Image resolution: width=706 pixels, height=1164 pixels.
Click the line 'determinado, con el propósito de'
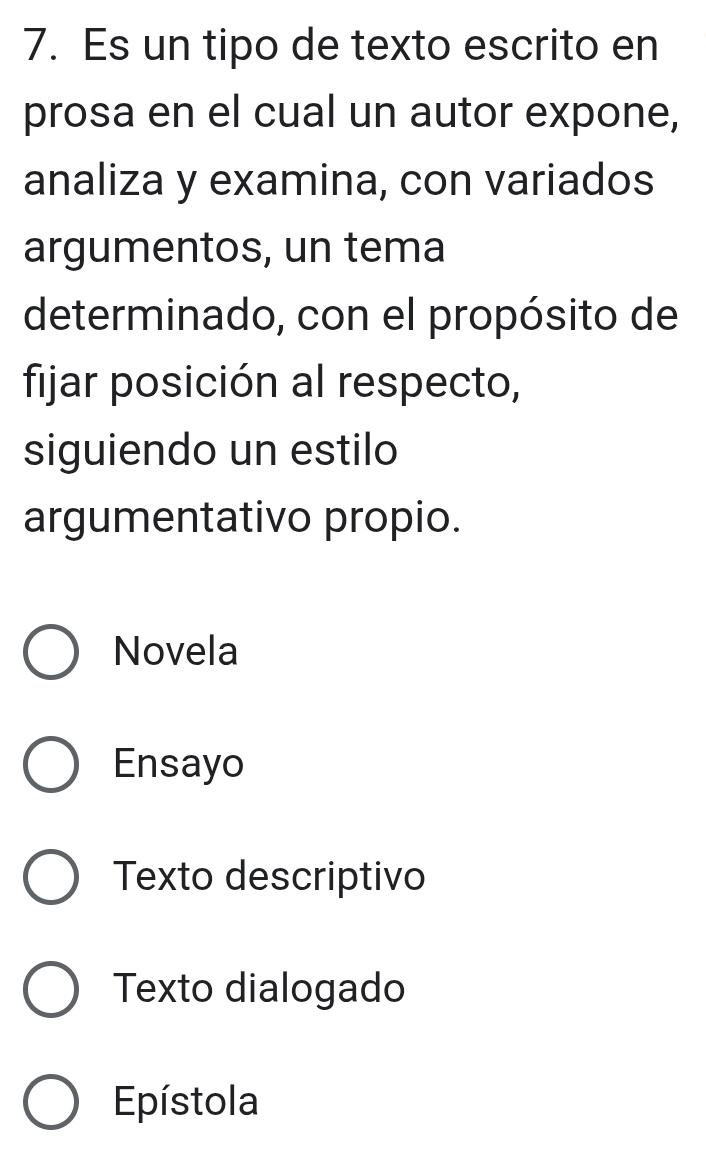coord(351,315)
